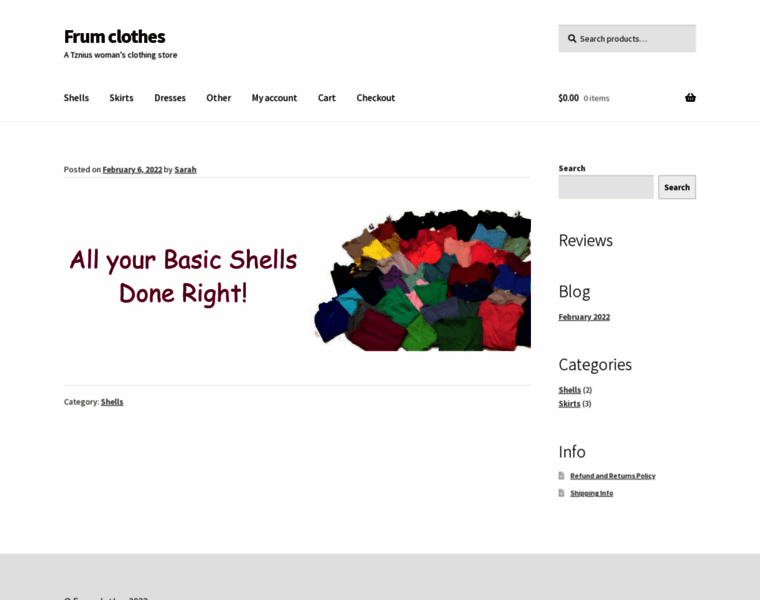Open the February 6, 2022 post date link
The width and height of the screenshot is (760, 600).
(x=132, y=170)
